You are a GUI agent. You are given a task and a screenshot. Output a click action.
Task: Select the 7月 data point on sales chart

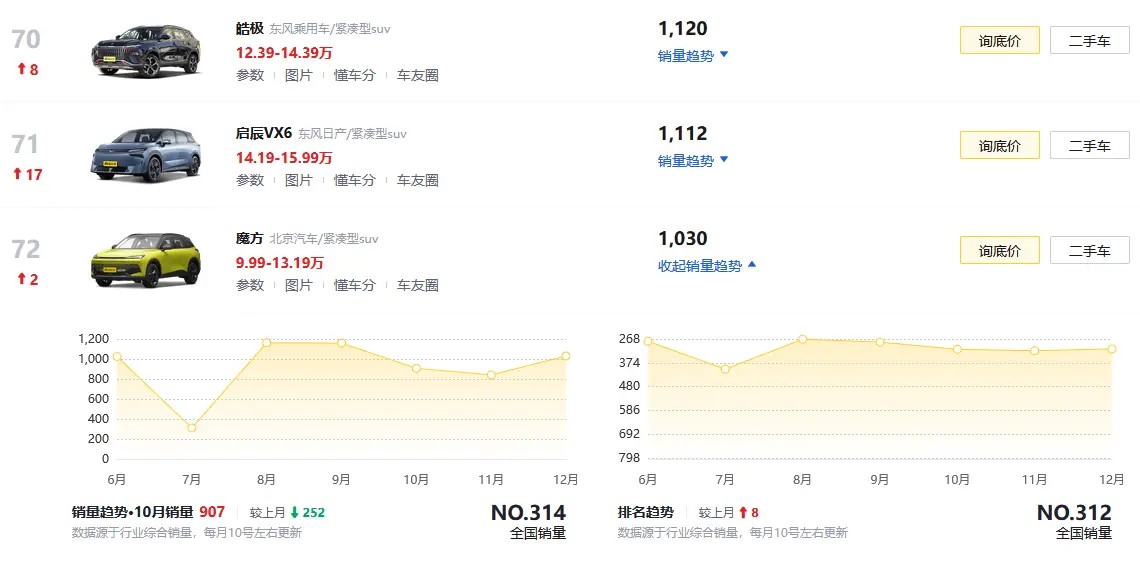tap(191, 428)
